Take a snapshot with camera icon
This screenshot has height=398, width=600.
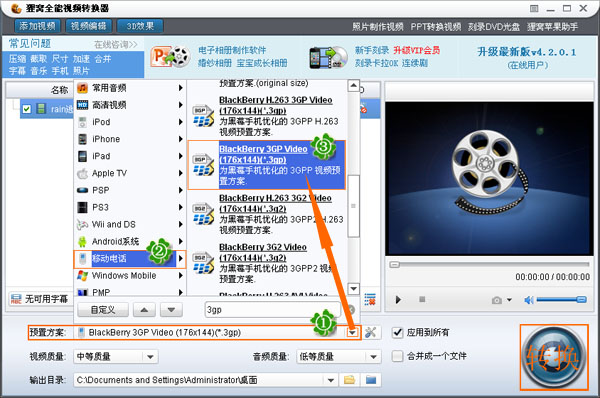coord(497,300)
